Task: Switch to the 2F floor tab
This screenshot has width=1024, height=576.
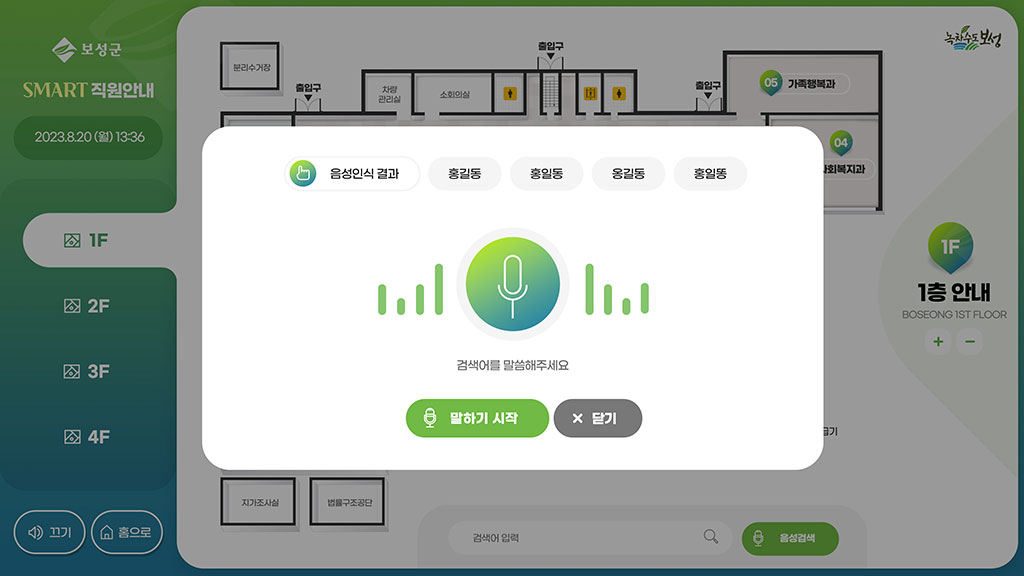Action: point(88,306)
